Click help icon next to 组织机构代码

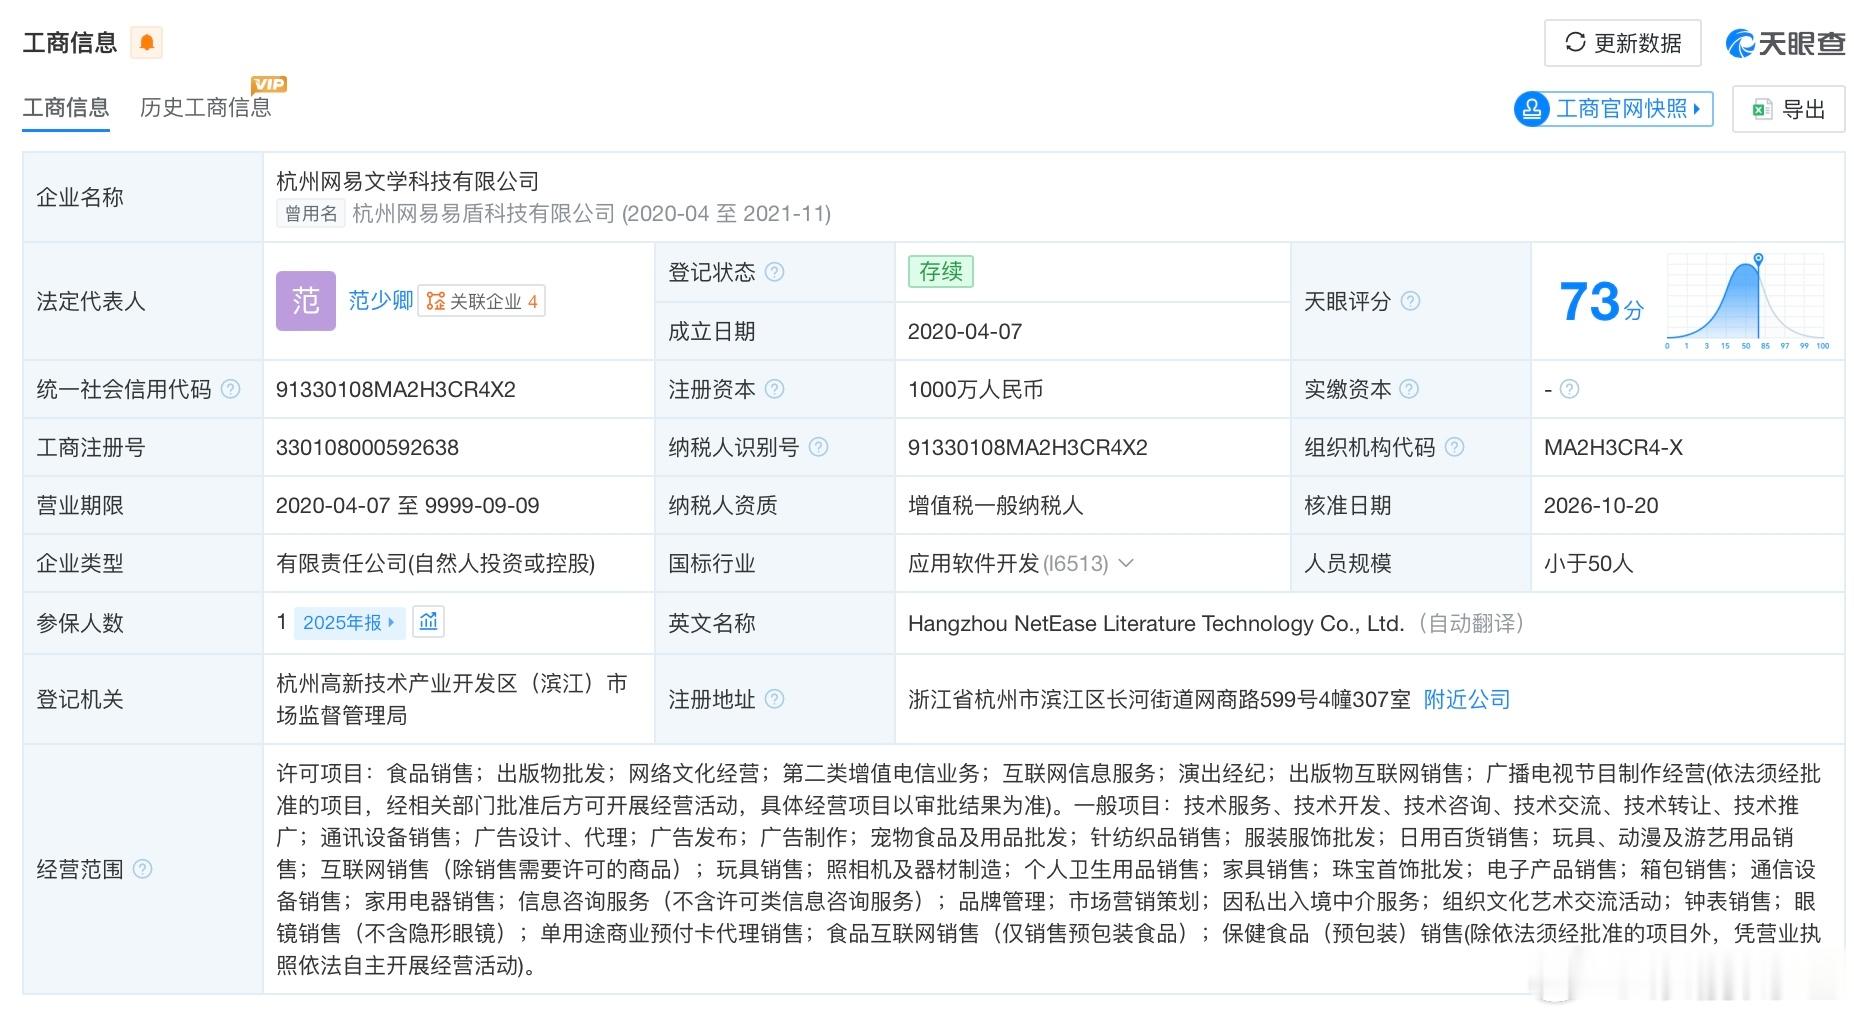(1454, 447)
